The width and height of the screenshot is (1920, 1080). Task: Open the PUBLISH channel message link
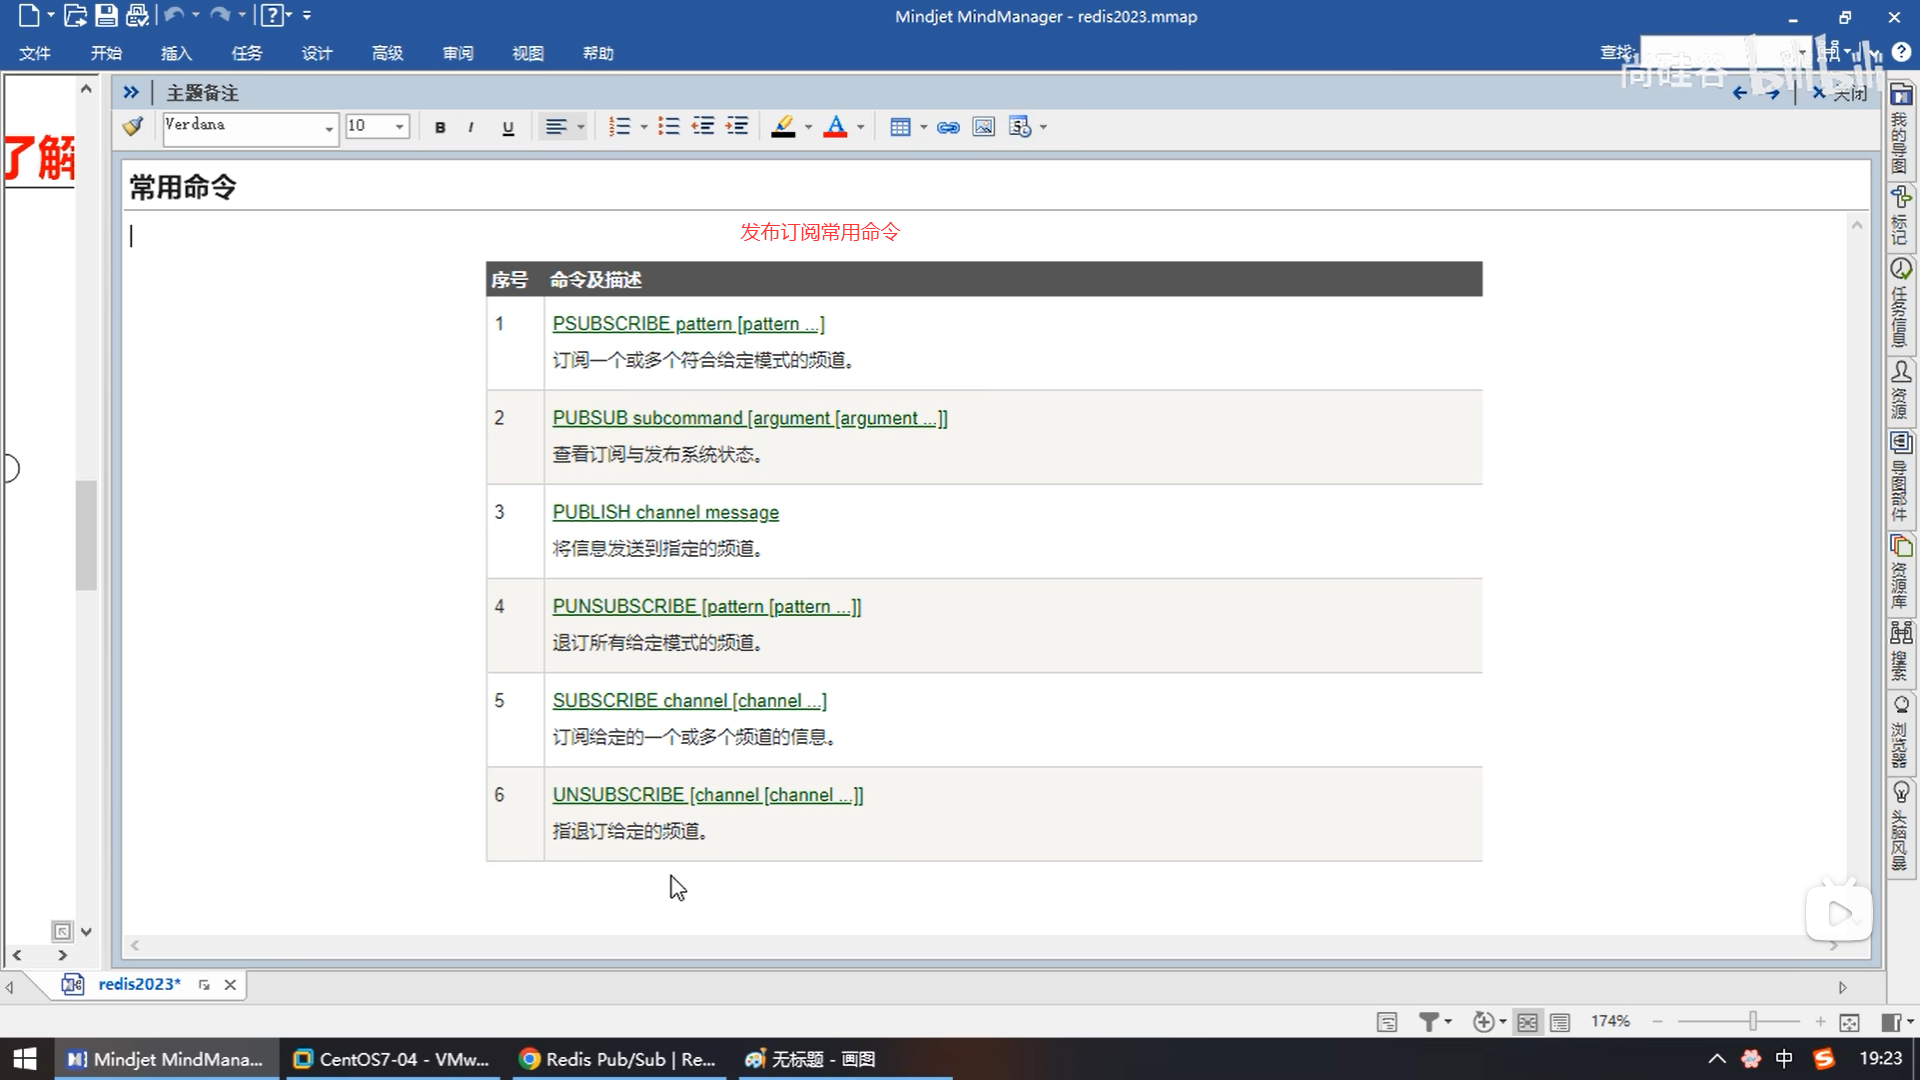pos(665,512)
